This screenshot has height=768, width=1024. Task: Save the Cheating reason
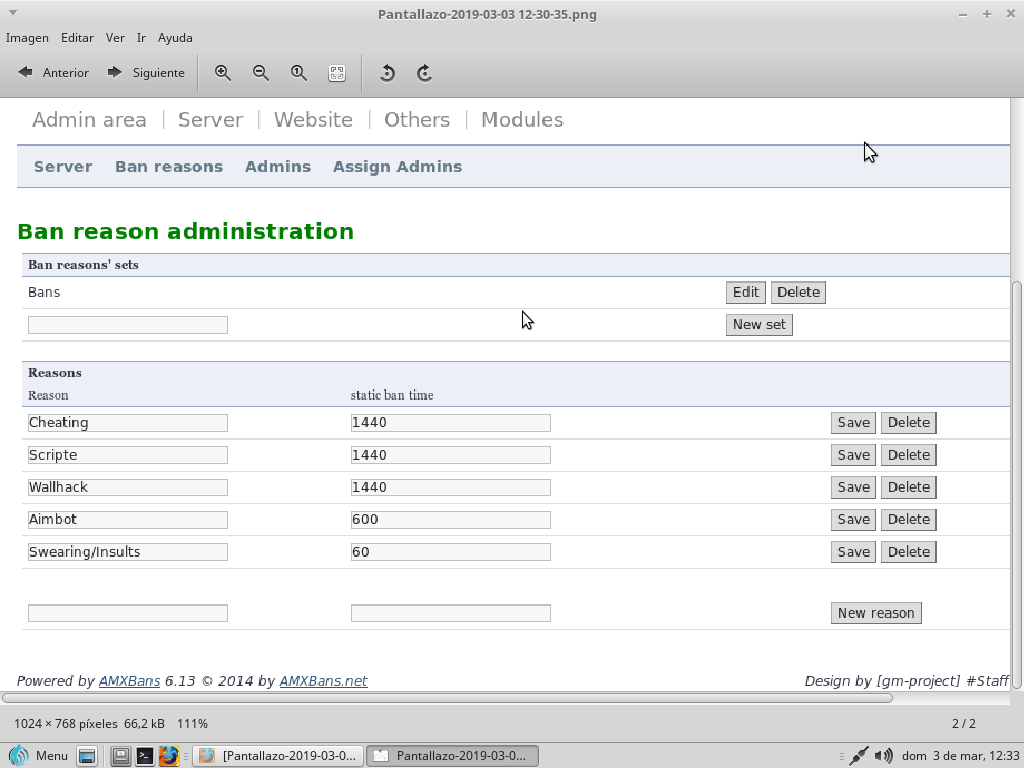tap(853, 423)
